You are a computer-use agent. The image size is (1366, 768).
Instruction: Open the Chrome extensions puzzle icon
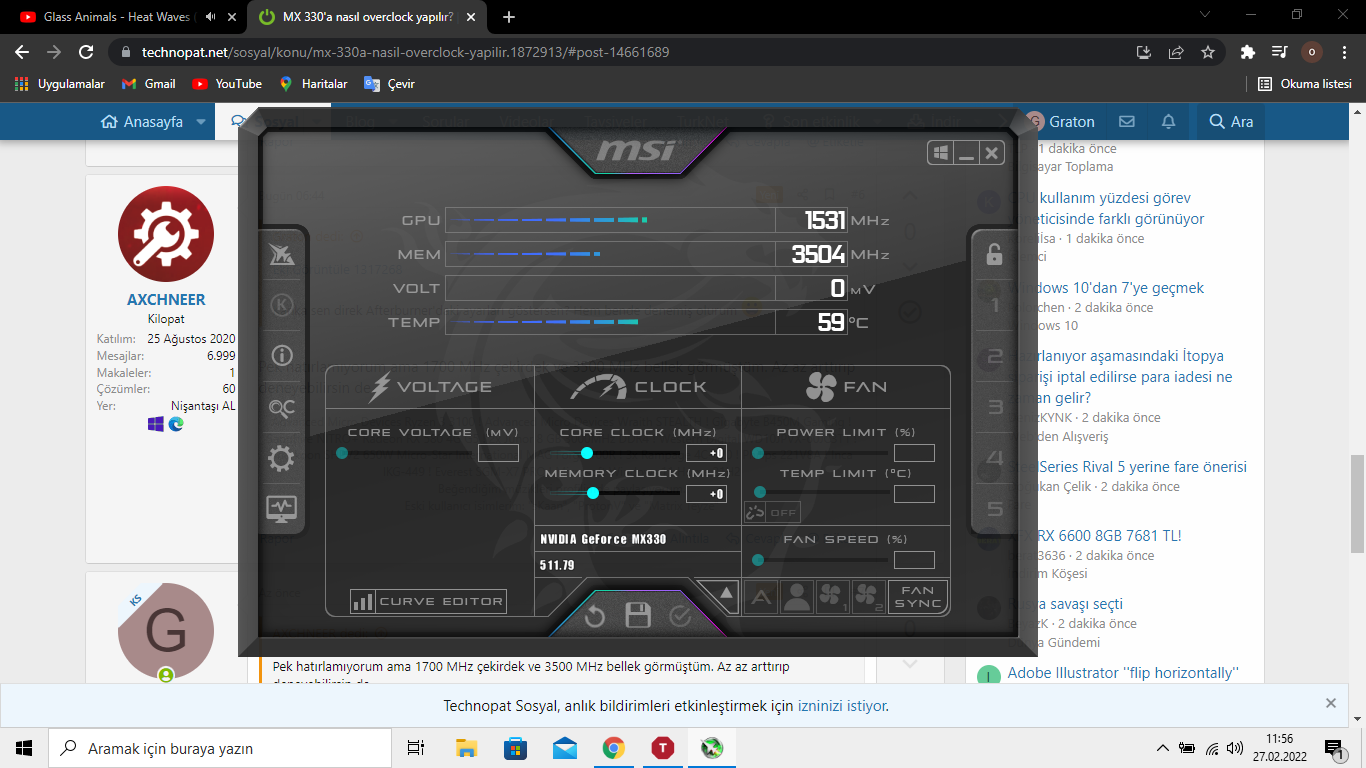point(1247,52)
